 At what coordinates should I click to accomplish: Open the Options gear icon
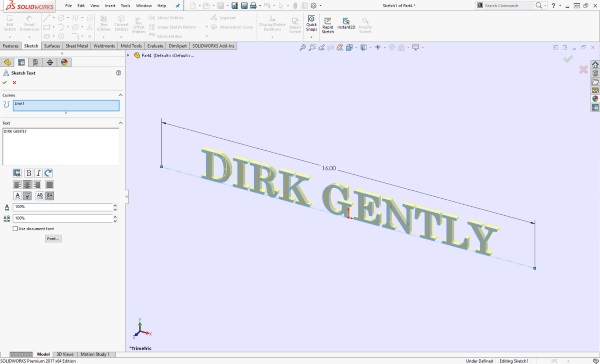tap(313, 6)
